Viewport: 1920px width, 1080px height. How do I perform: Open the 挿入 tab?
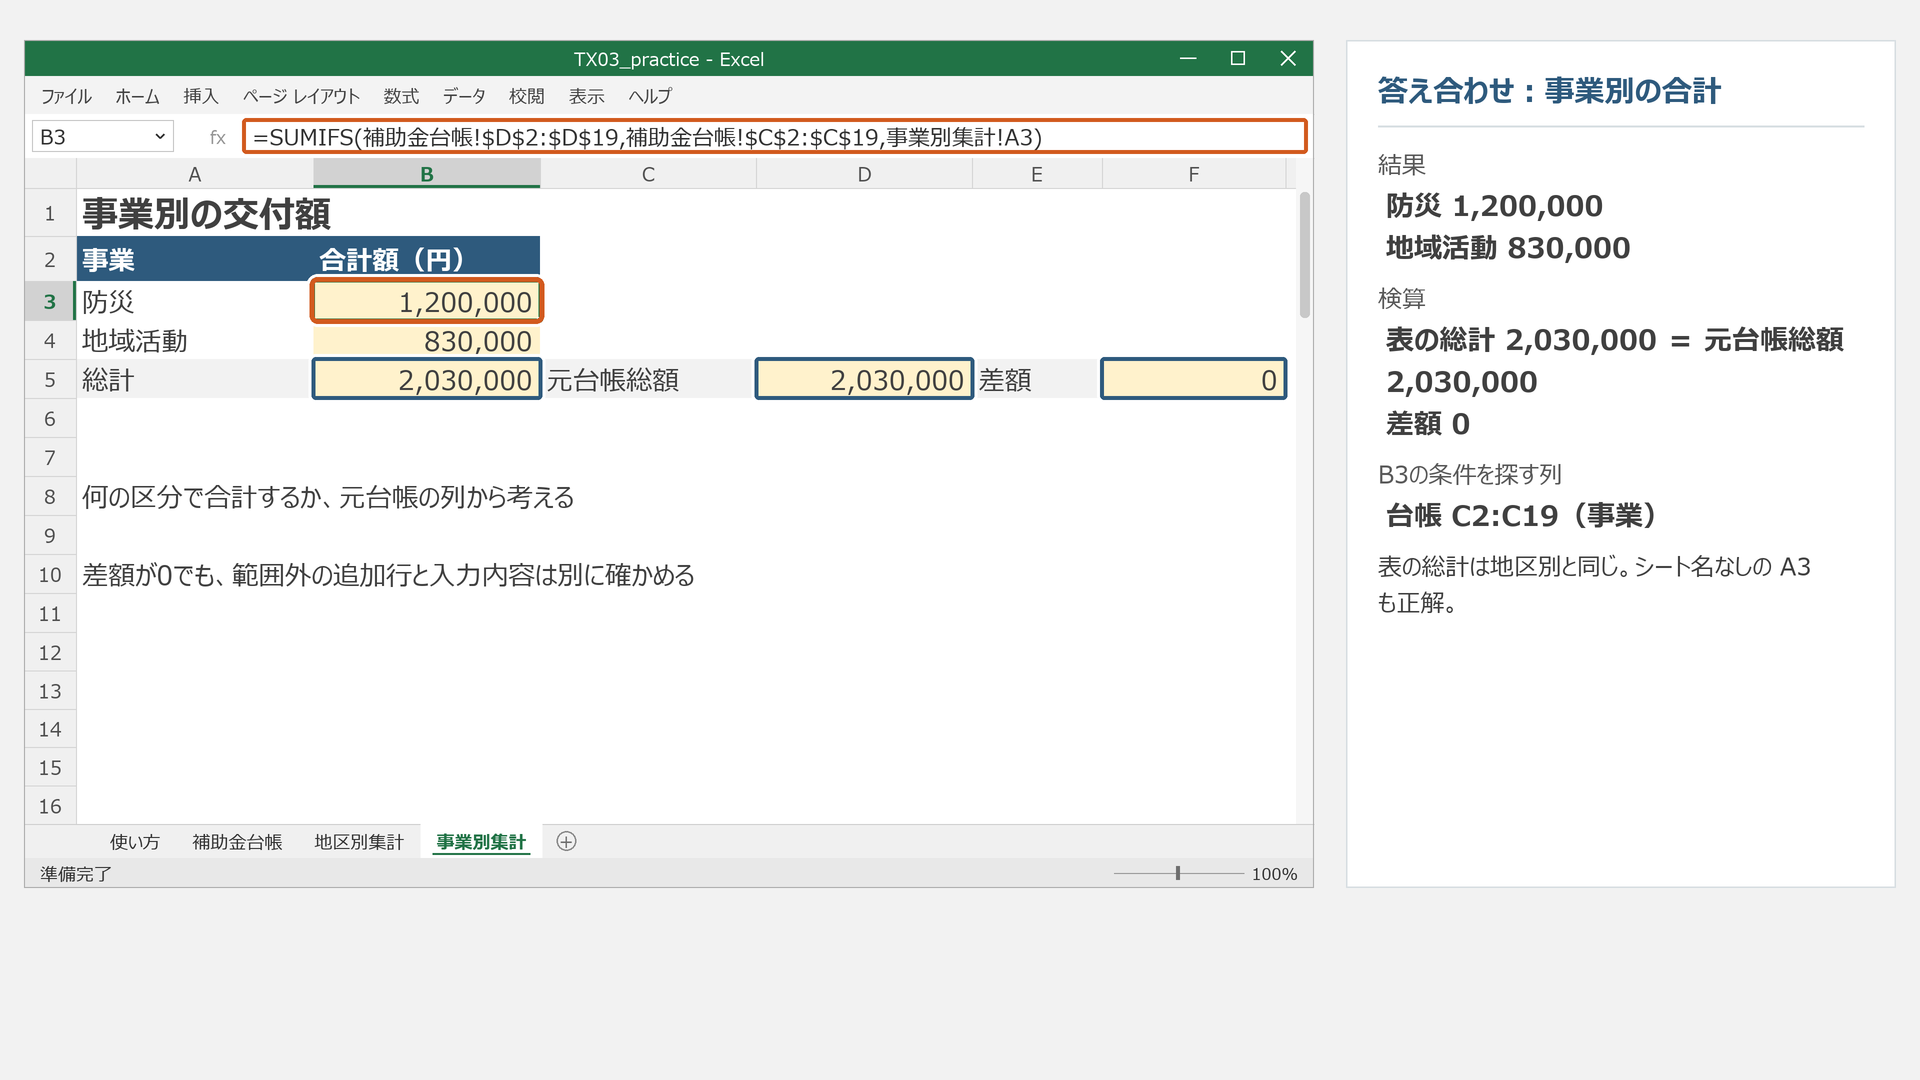[200, 96]
